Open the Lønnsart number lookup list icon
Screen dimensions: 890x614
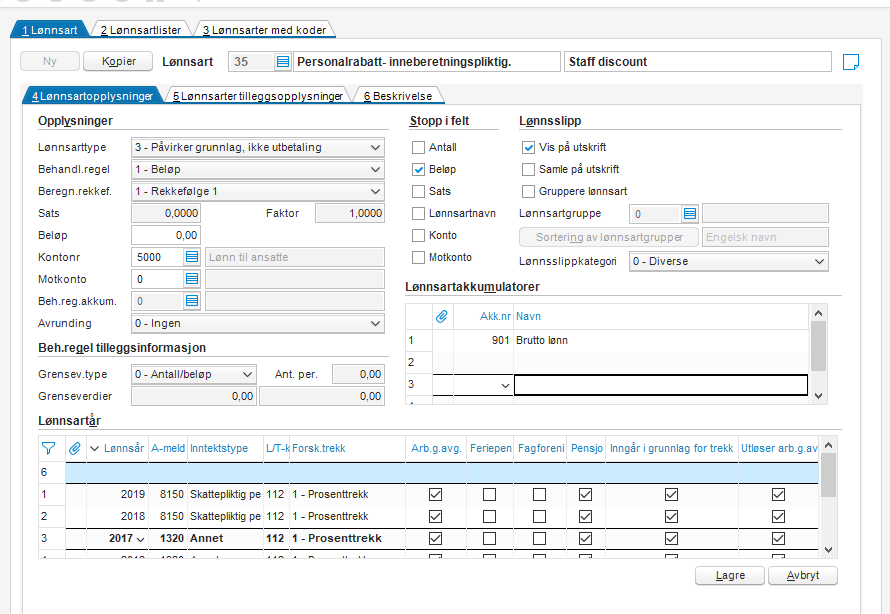[283, 61]
